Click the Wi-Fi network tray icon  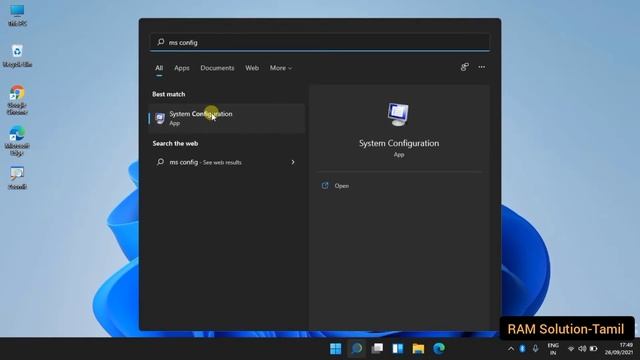pos(571,349)
